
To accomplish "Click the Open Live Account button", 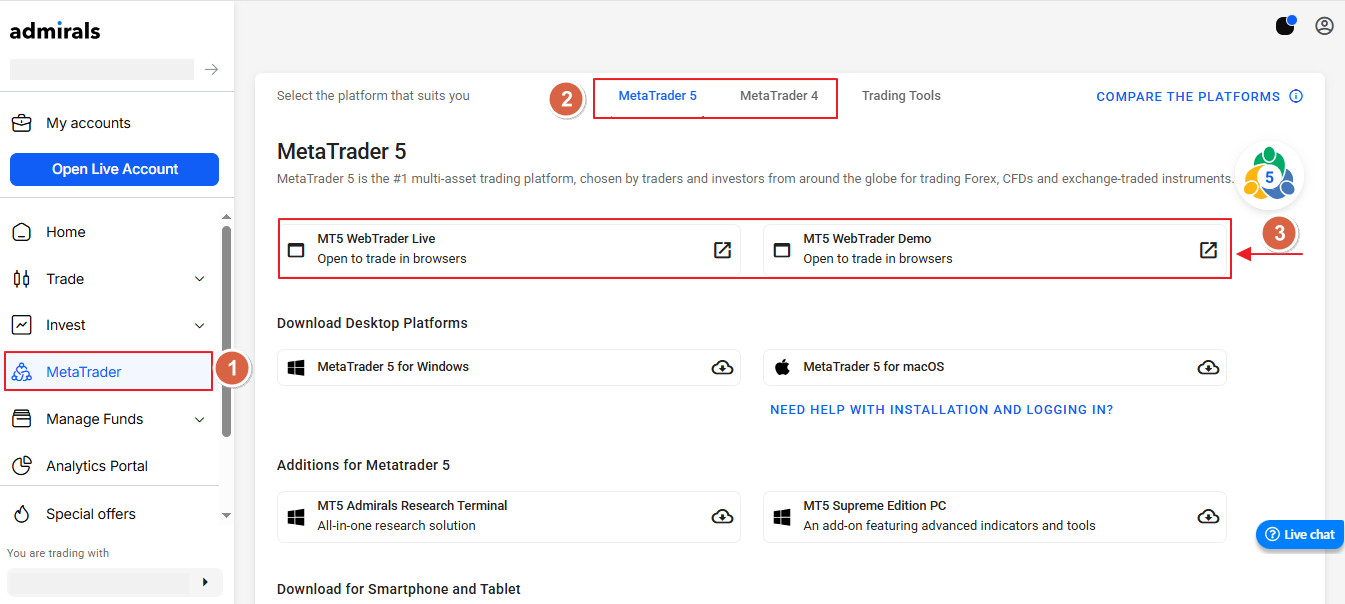I will 114,169.
